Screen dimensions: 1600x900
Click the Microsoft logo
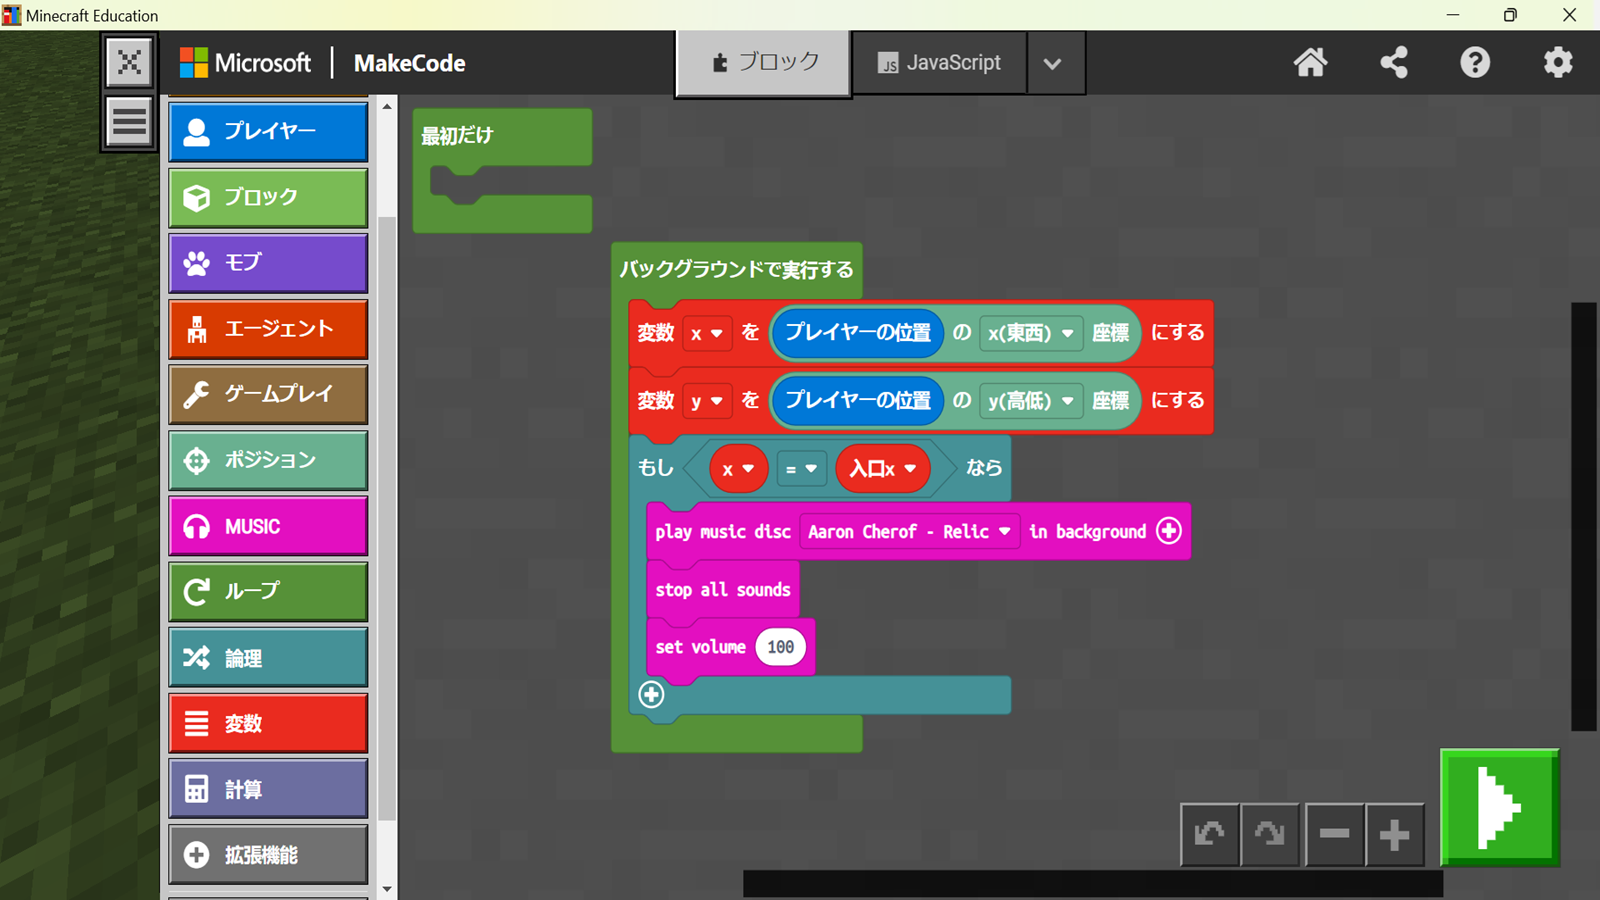[x=245, y=63]
